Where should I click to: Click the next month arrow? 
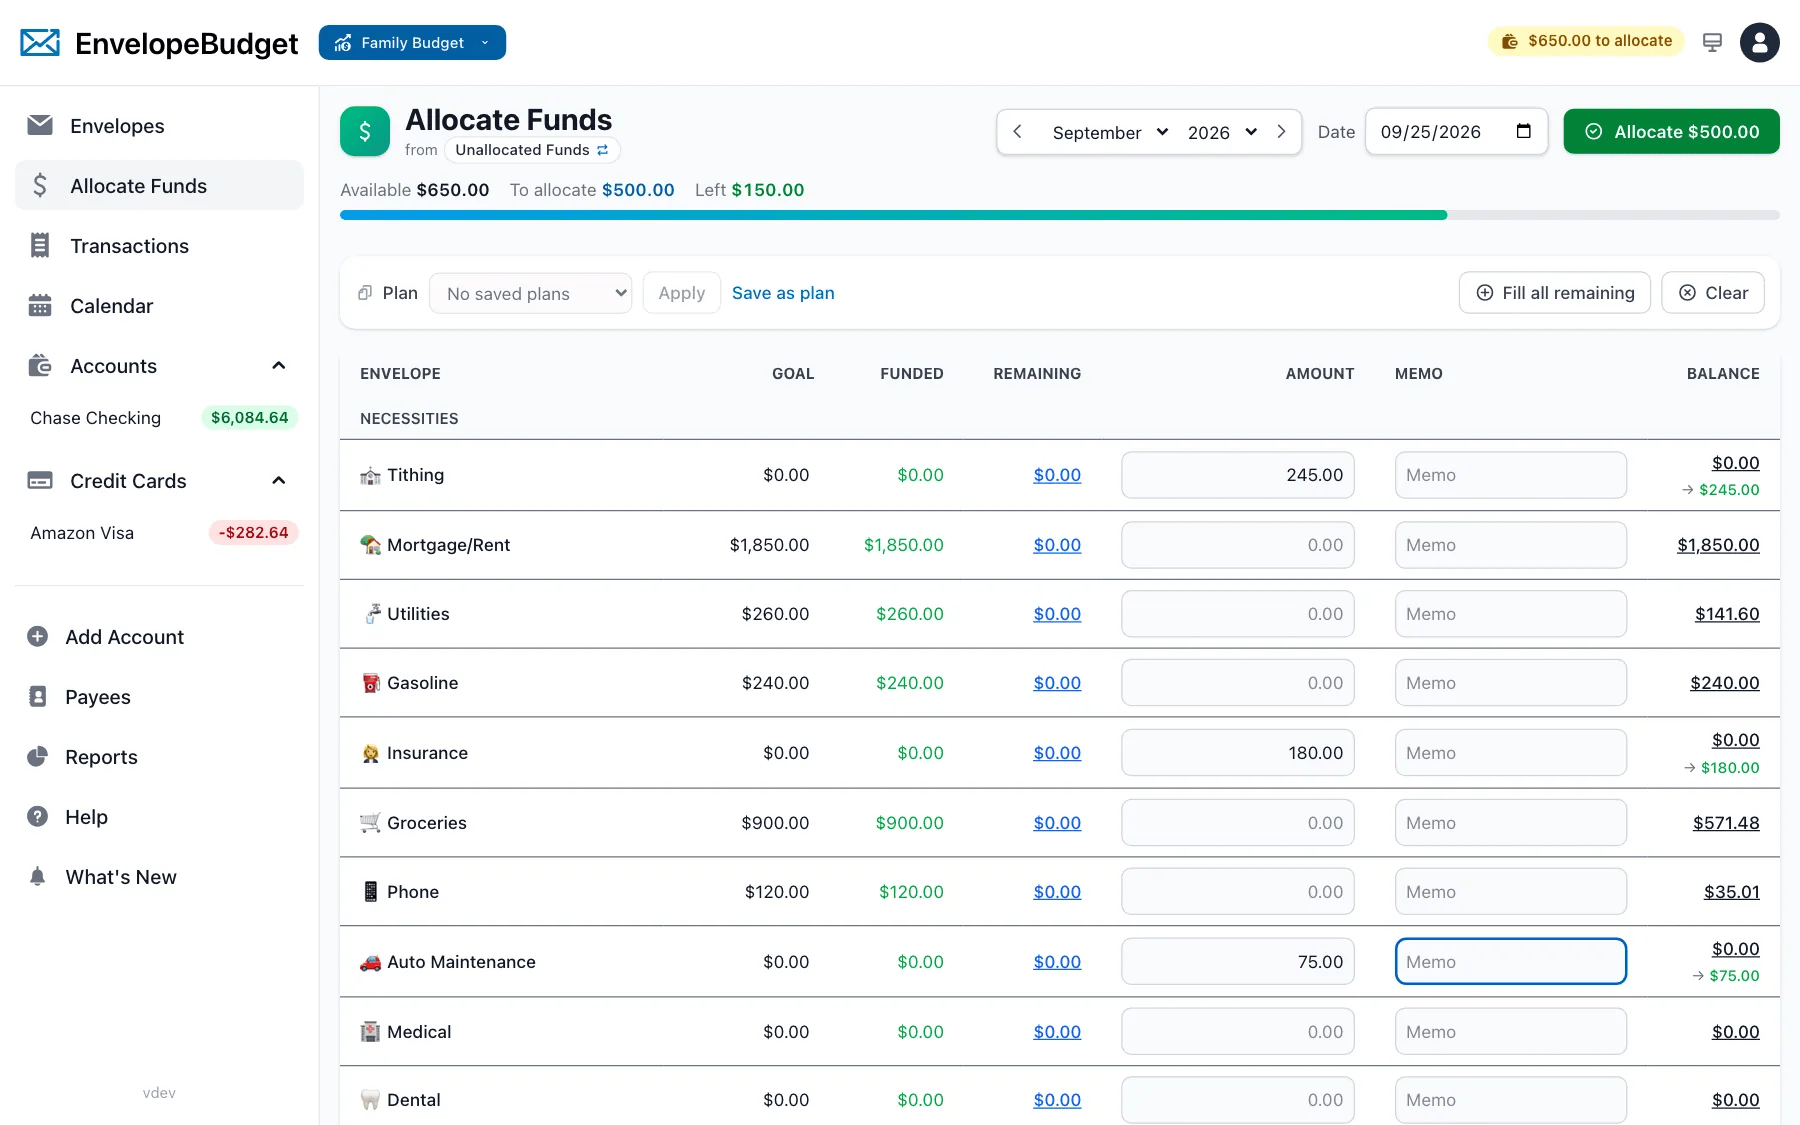pyautogui.click(x=1281, y=132)
